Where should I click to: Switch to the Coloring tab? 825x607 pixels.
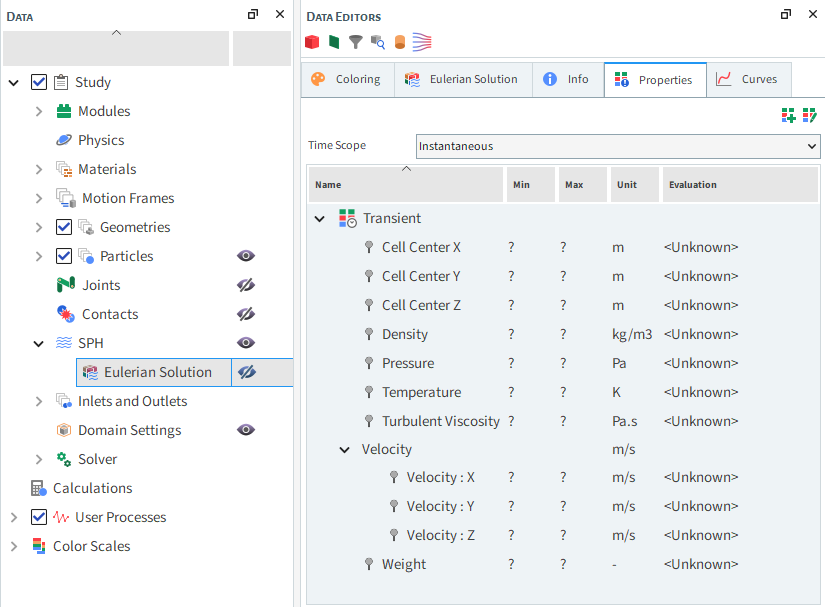(x=348, y=79)
